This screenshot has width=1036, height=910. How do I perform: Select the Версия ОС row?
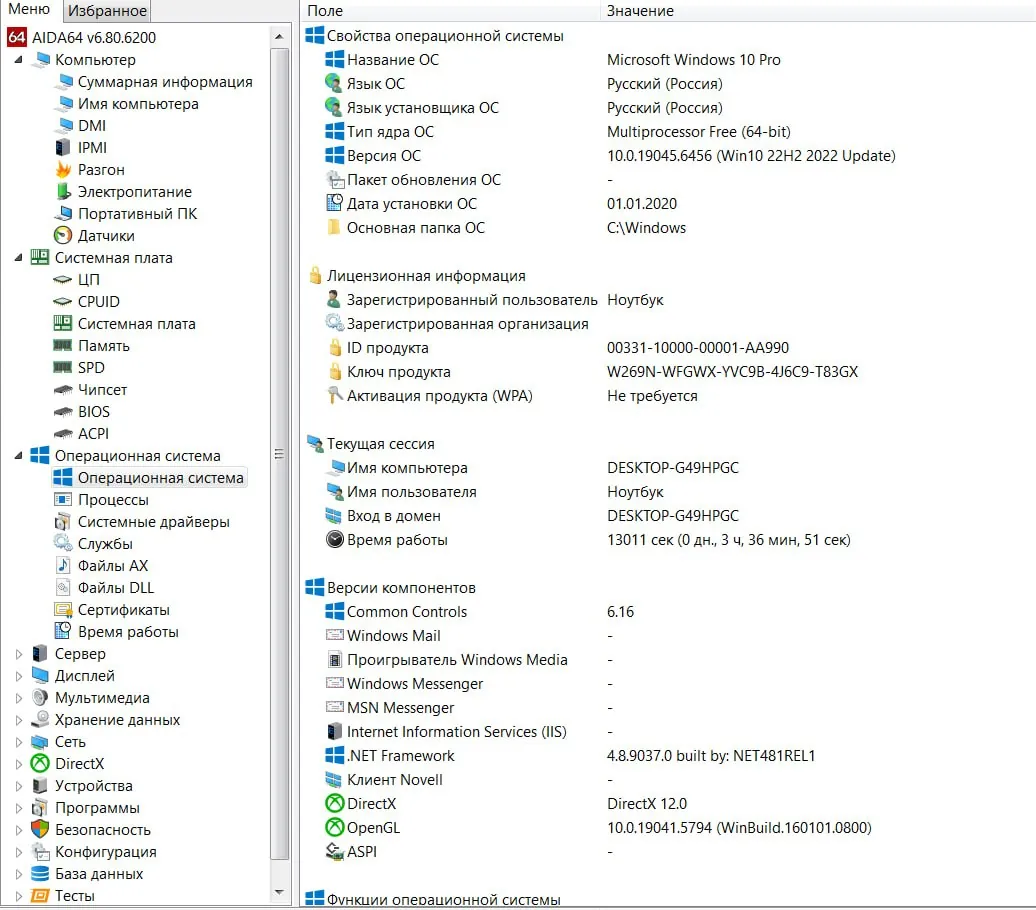coord(669,155)
